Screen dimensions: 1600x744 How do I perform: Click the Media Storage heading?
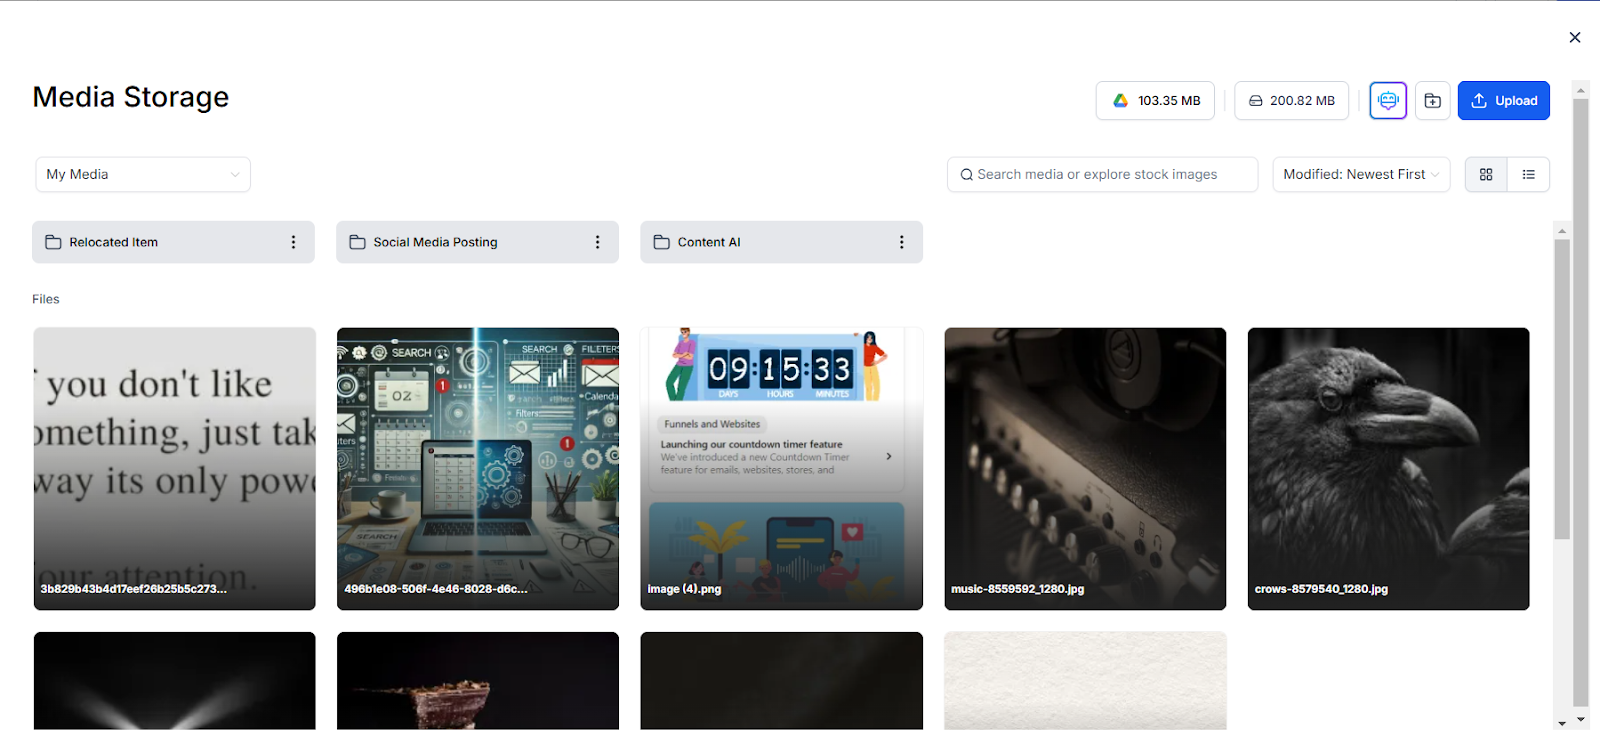131,97
